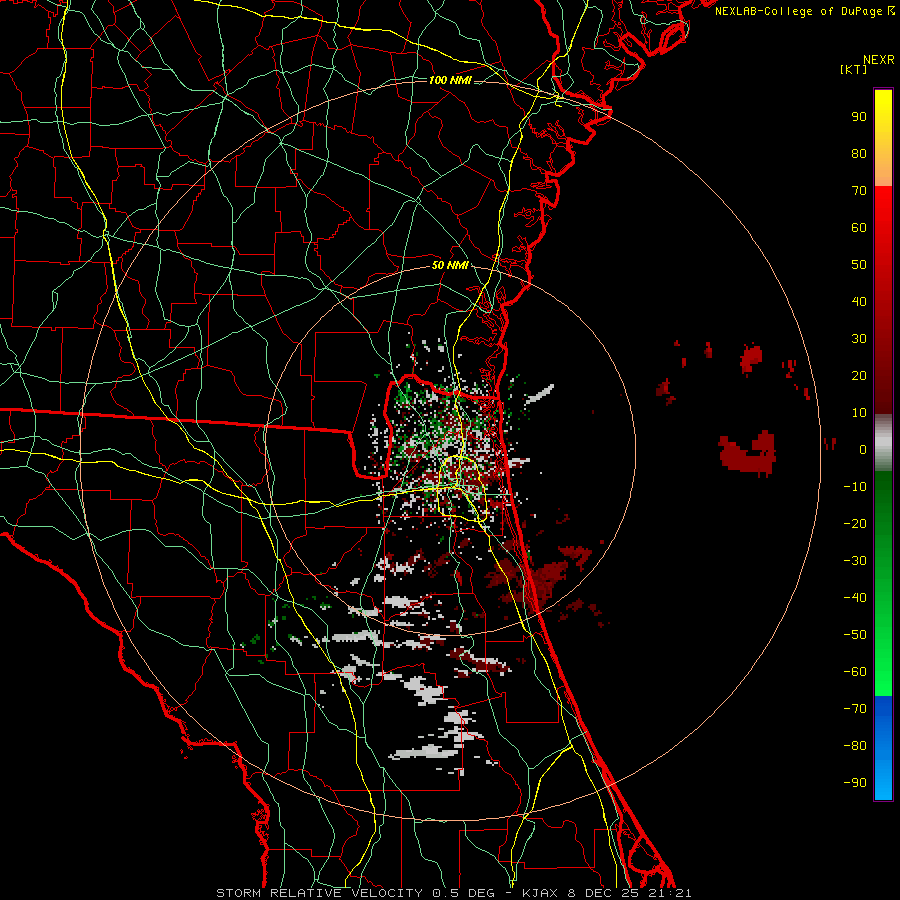
Task: Click the NEXLAB-College of DuPage header text
Action: click(x=804, y=11)
